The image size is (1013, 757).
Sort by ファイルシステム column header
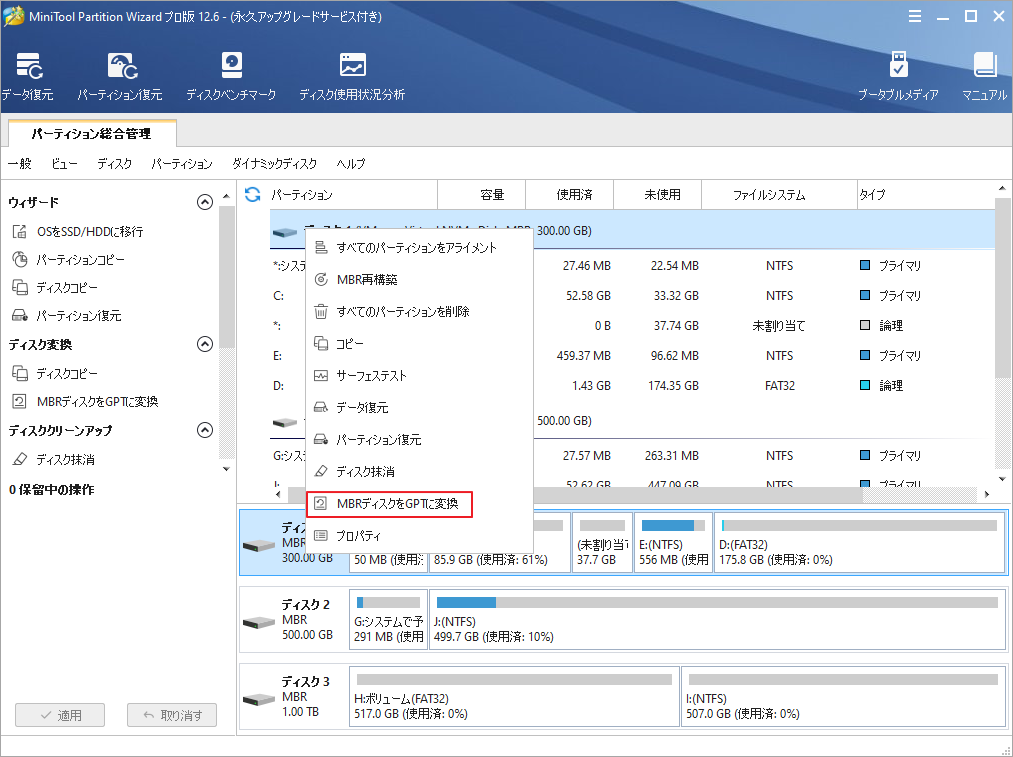click(779, 194)
